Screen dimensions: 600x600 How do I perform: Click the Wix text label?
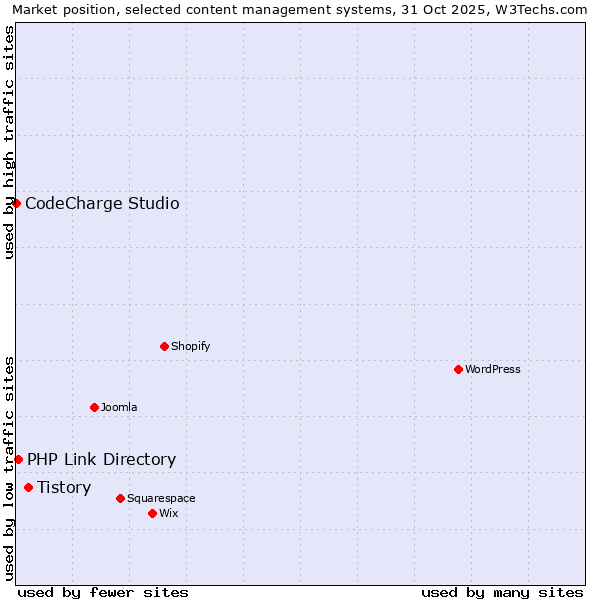coord(168,513)
